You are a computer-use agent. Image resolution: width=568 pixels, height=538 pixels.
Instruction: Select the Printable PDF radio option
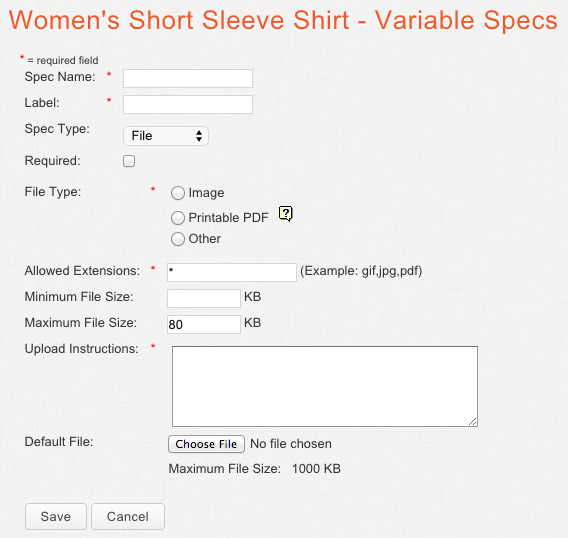click(178, 218)
